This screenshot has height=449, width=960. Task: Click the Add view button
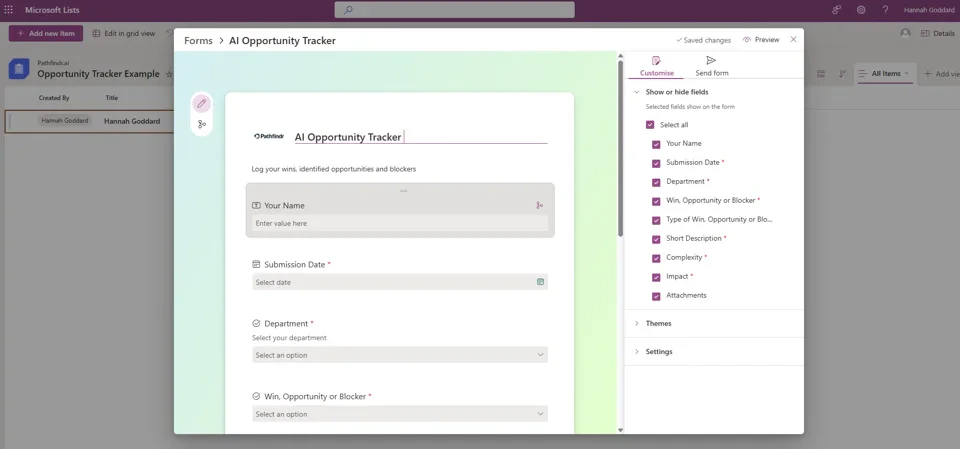click(x=942, y=74)
